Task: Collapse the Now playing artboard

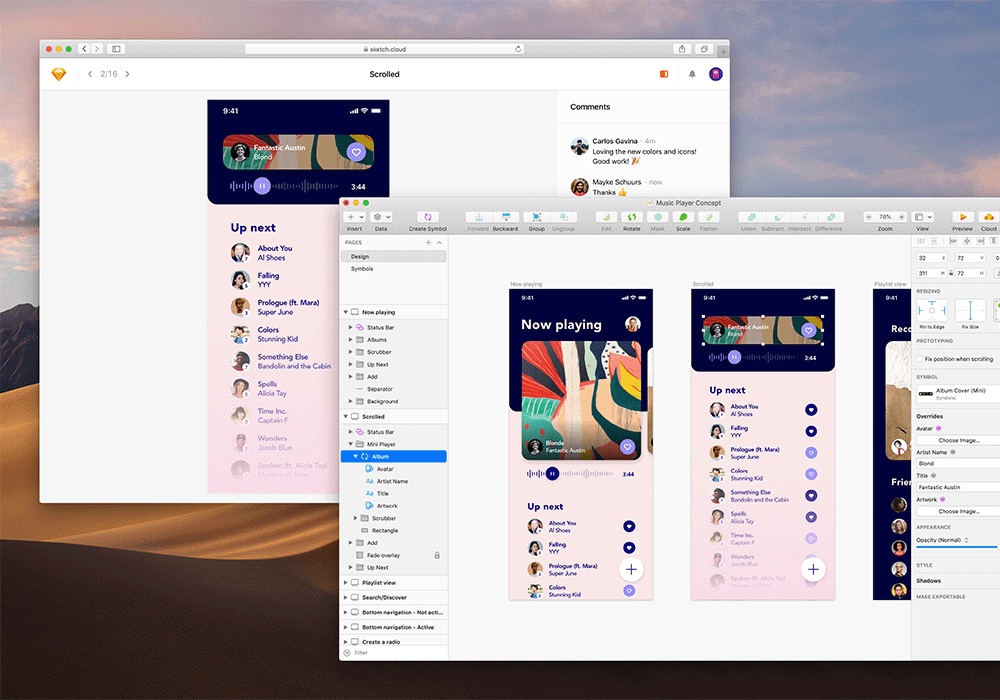Action: 346,312
